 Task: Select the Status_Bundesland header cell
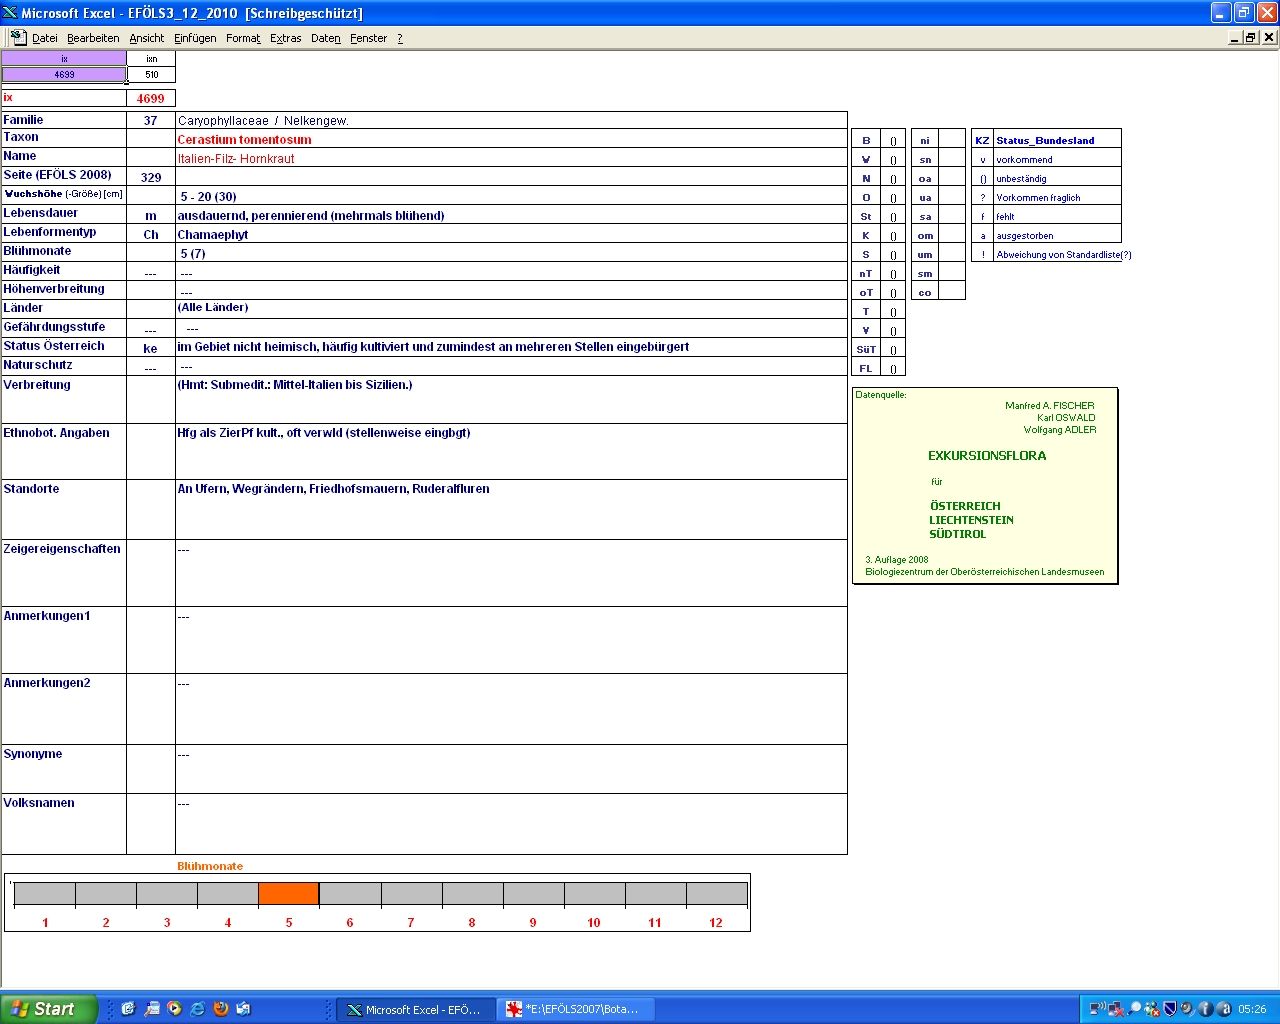click(1057, 140)
